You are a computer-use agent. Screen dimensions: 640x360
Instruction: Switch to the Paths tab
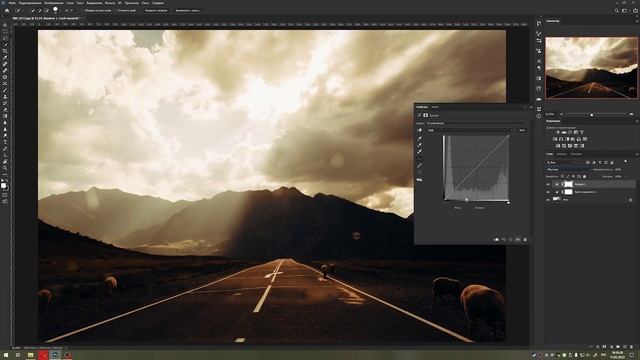tap(576, 154)
